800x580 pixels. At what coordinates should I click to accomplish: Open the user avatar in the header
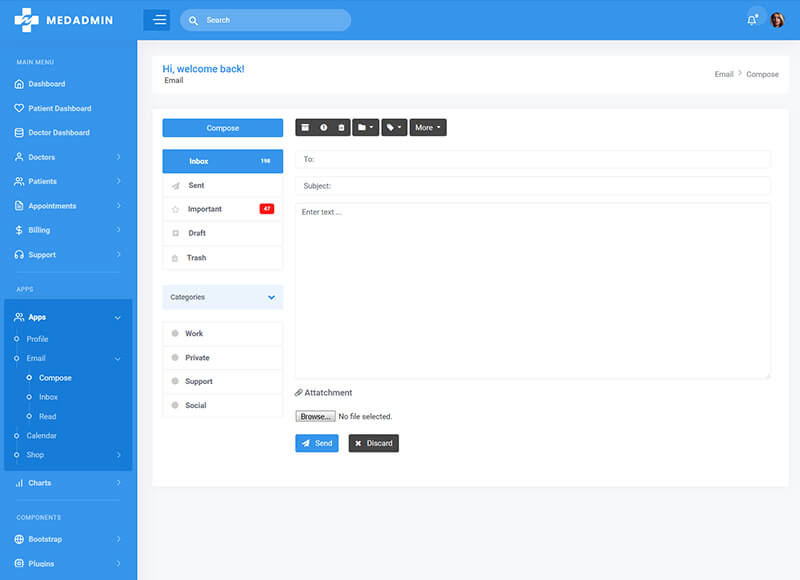[x=777, y=20]
